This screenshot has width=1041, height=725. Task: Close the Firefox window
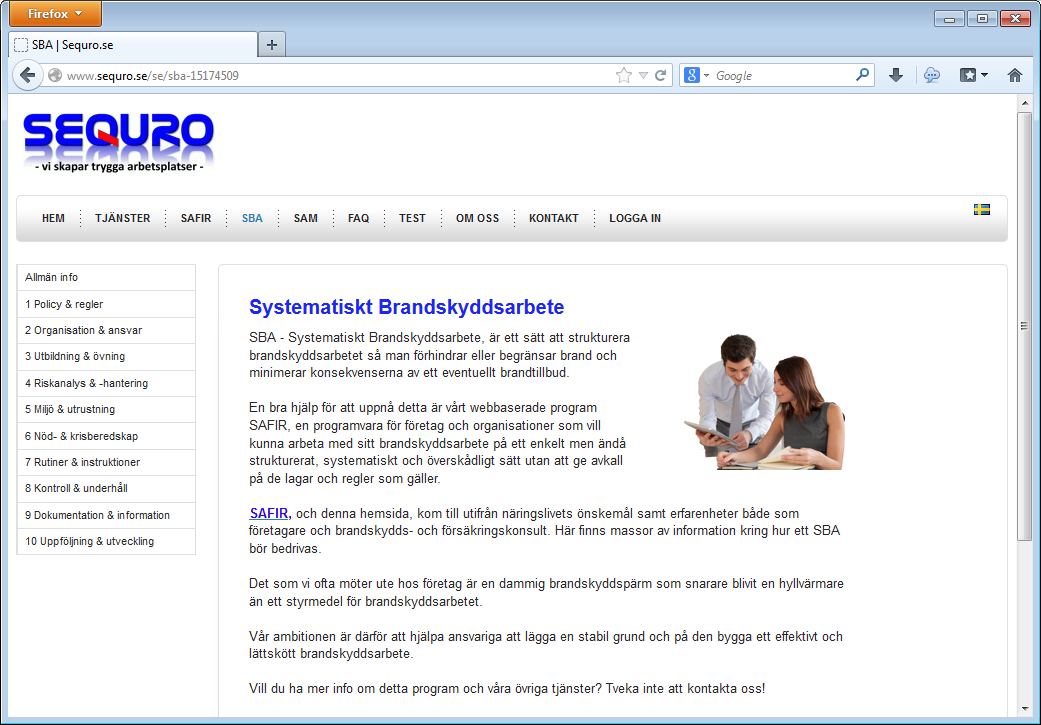[1015, 19]
